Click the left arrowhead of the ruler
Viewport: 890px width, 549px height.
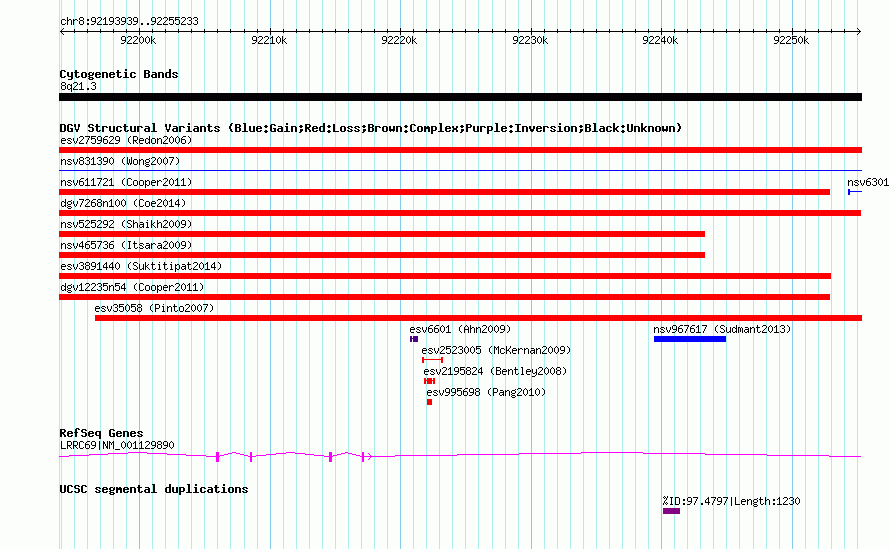(x=62, y=31)
